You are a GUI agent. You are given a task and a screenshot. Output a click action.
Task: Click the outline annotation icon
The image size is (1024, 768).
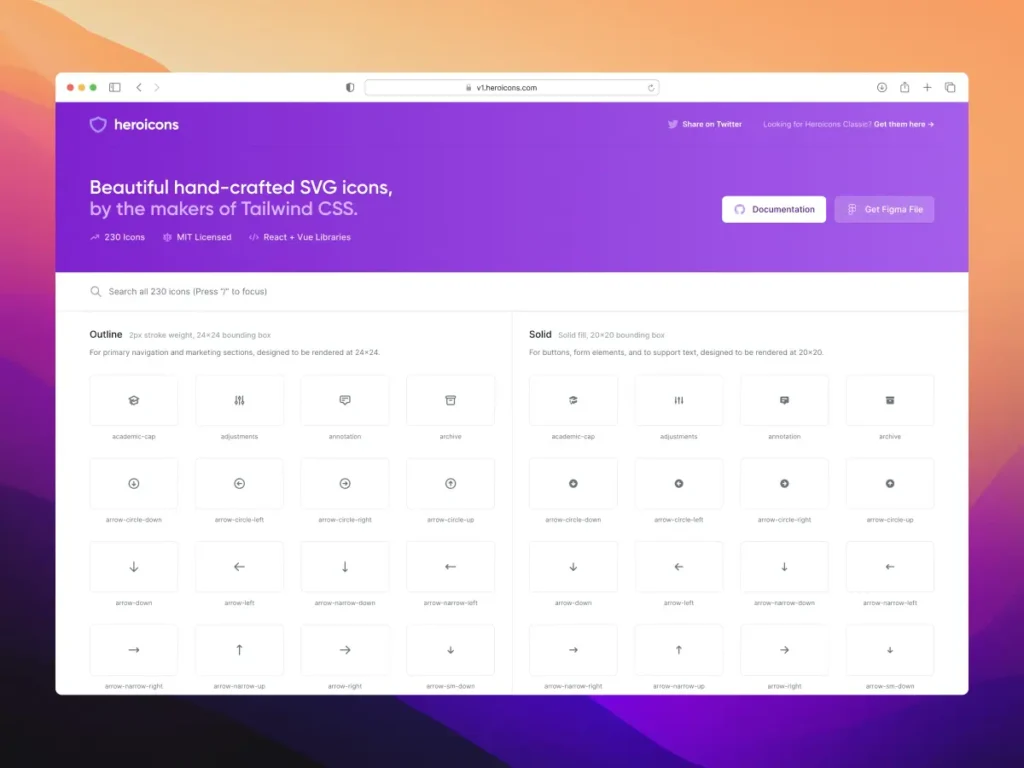click(x=344, y=399)
